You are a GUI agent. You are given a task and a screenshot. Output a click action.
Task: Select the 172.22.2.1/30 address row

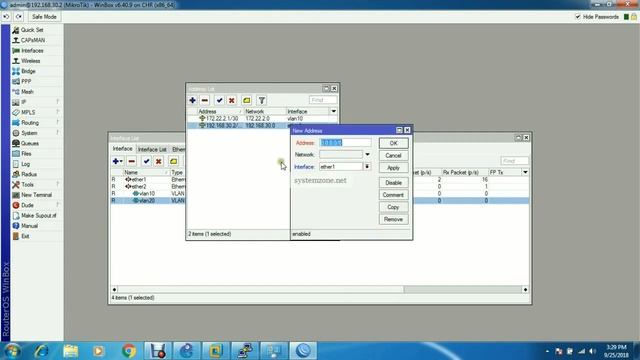click(x=262, y=118)
